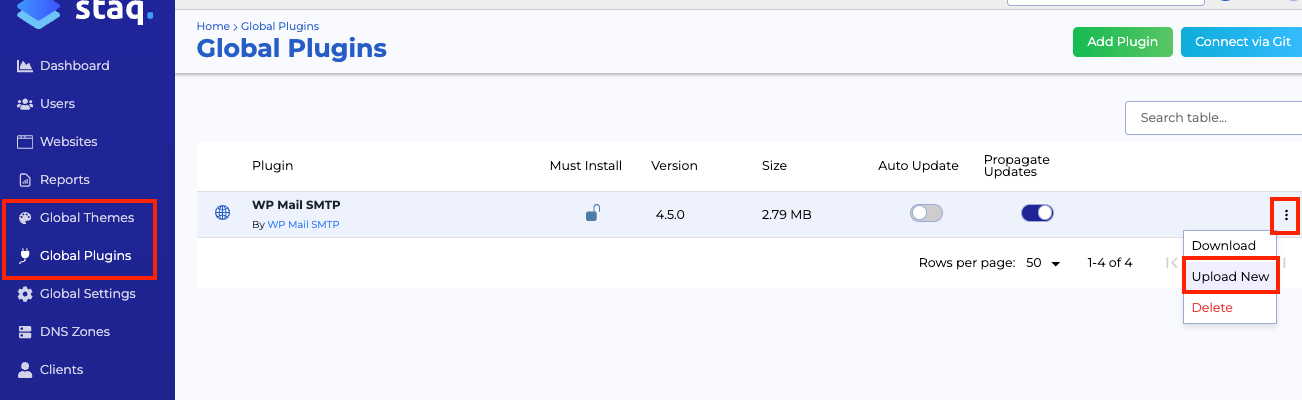Open DNS Zones in sidebar
Screen dimensions: 1302x400
(75, 332)
